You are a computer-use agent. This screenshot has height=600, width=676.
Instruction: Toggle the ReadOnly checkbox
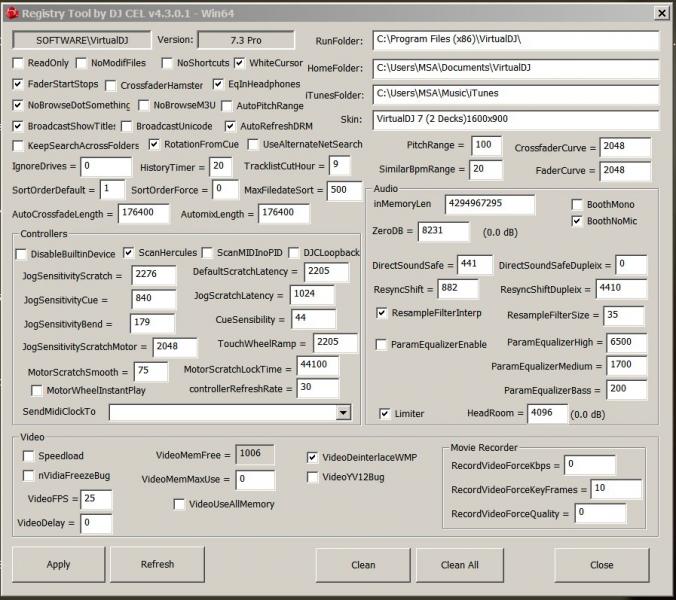(x=18, y=64)
